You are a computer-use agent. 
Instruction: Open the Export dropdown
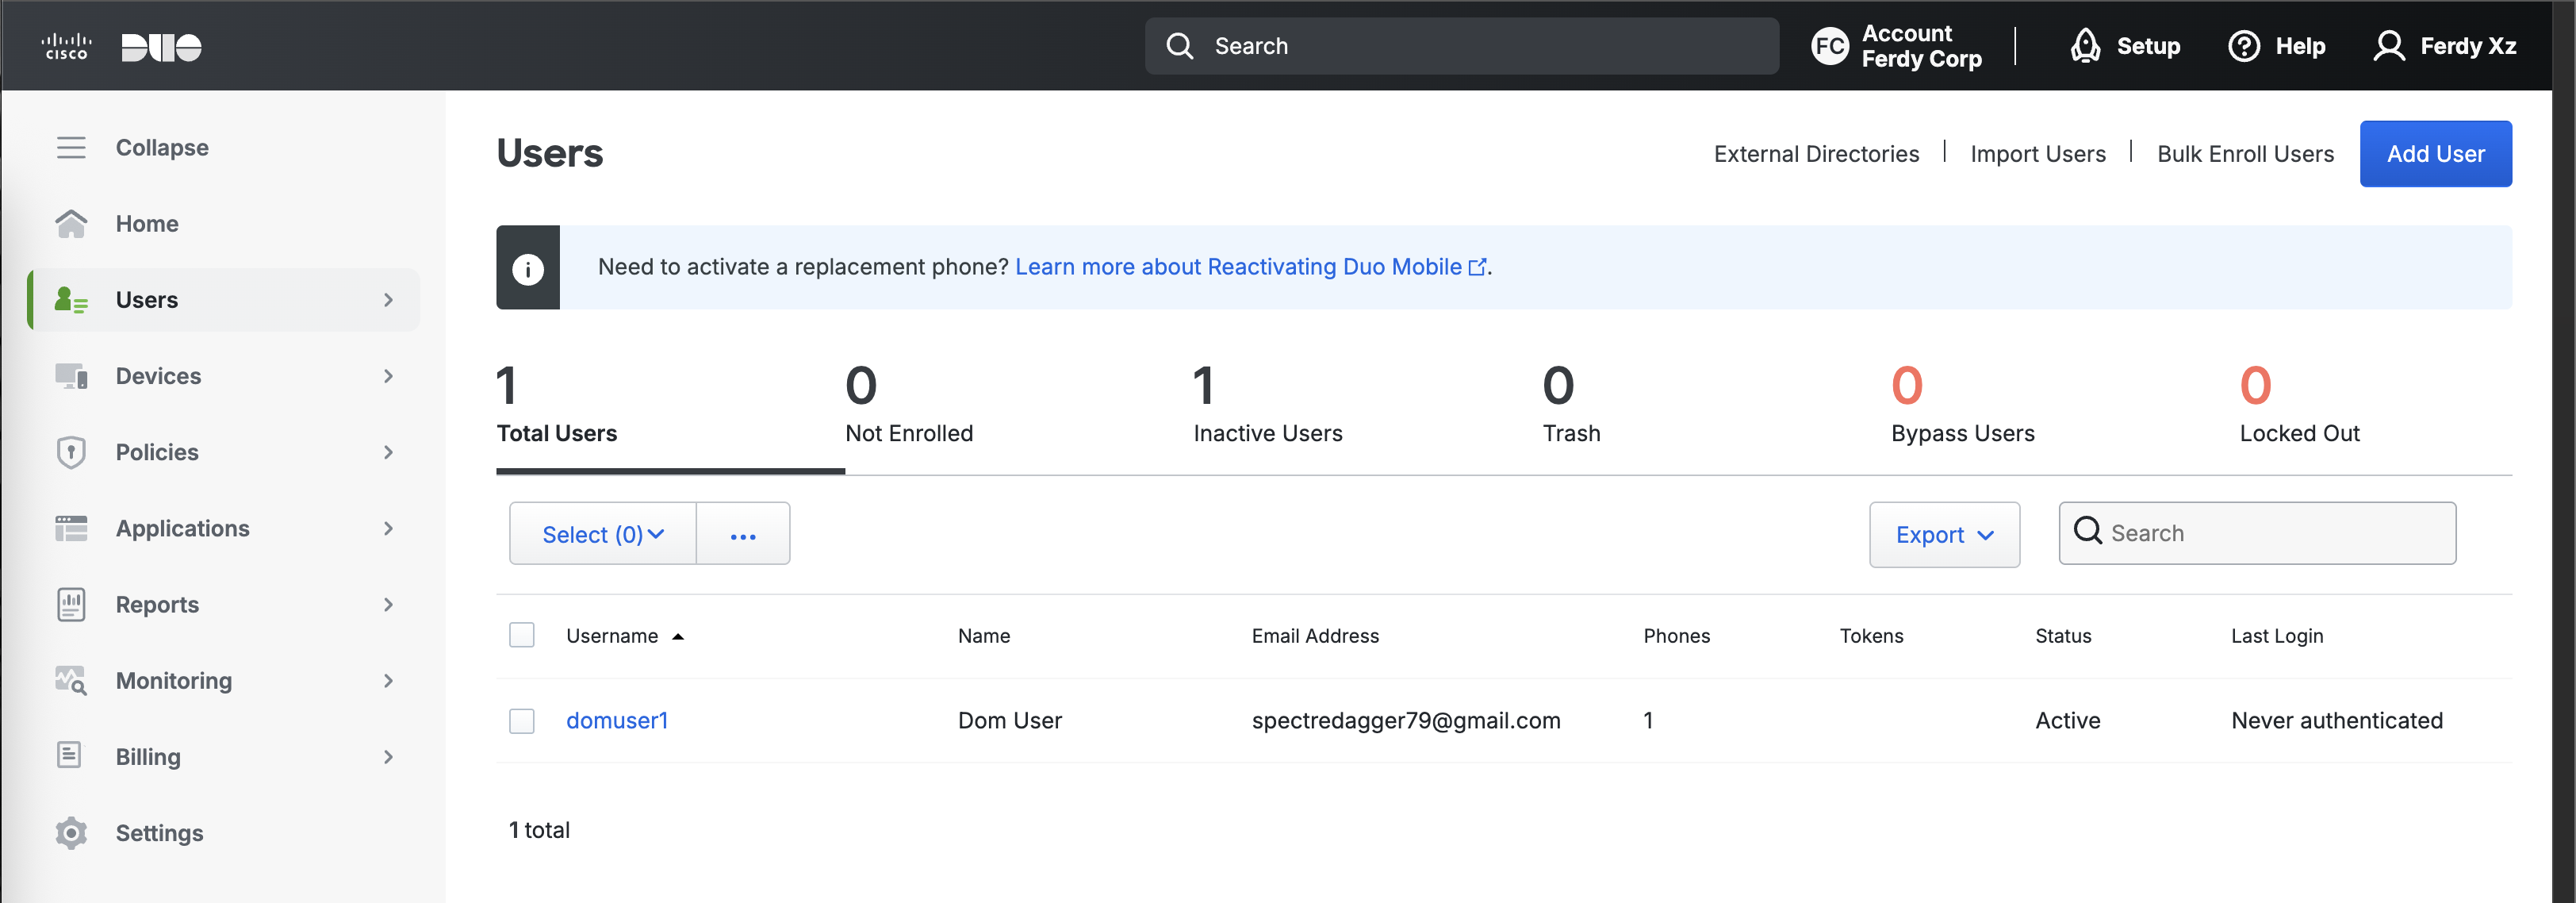coord(1943,534)
